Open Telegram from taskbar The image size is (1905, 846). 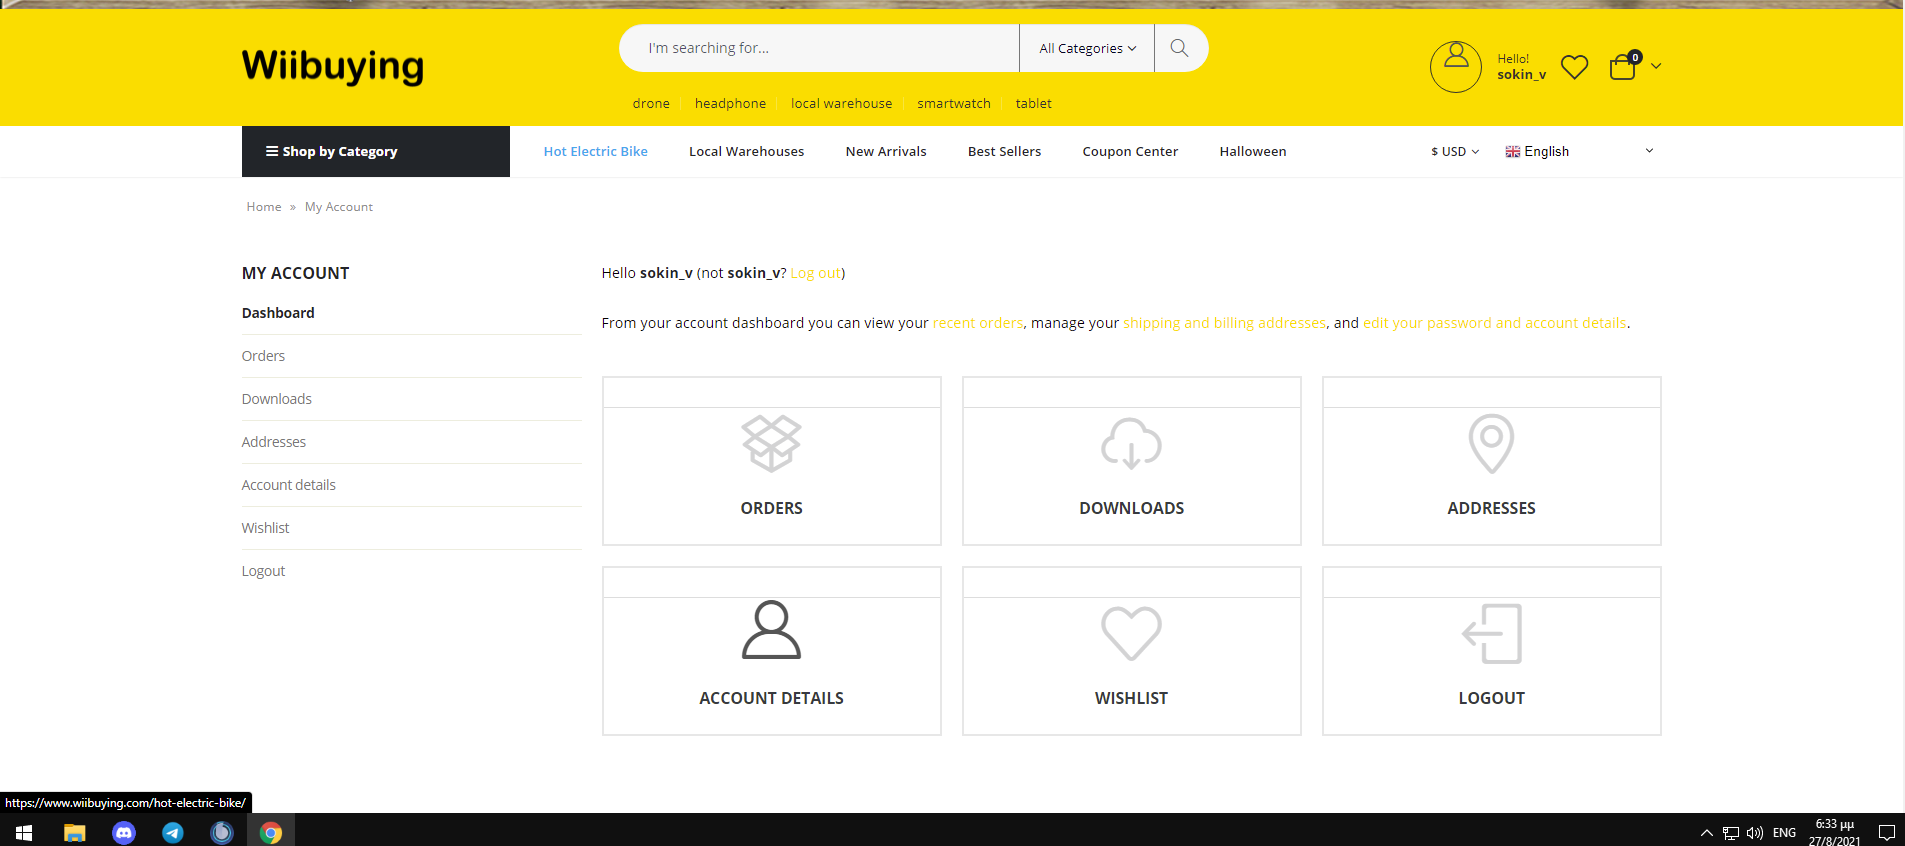pyautogui.click(x=173, y=832)
